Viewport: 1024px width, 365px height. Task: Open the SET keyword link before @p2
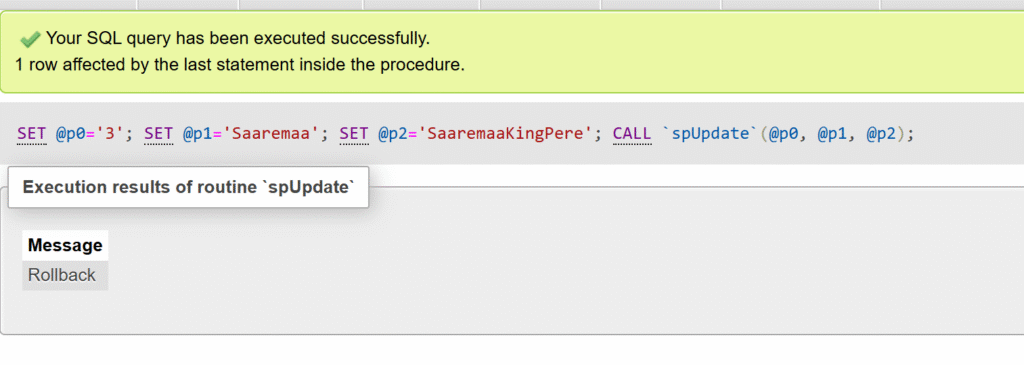point(354,134)
